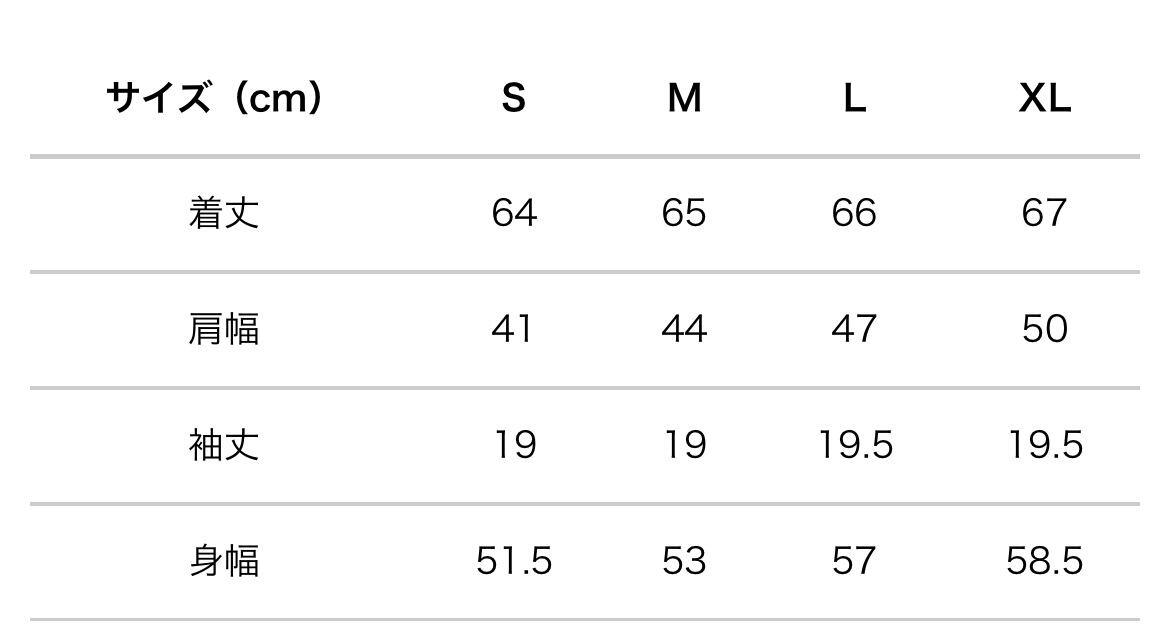Choose the XL size column header
Screen dimensions: 1170x638
pyautogui.click(x=1045, y=98)
